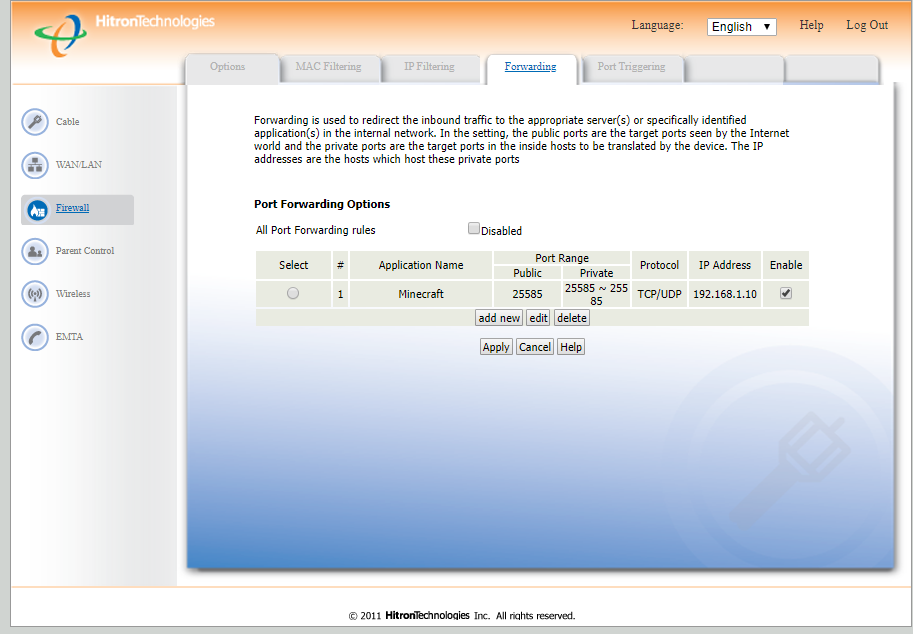Click Apply to save forwarding rules
This screenshot has height=634, width=913.
[496, 347]
